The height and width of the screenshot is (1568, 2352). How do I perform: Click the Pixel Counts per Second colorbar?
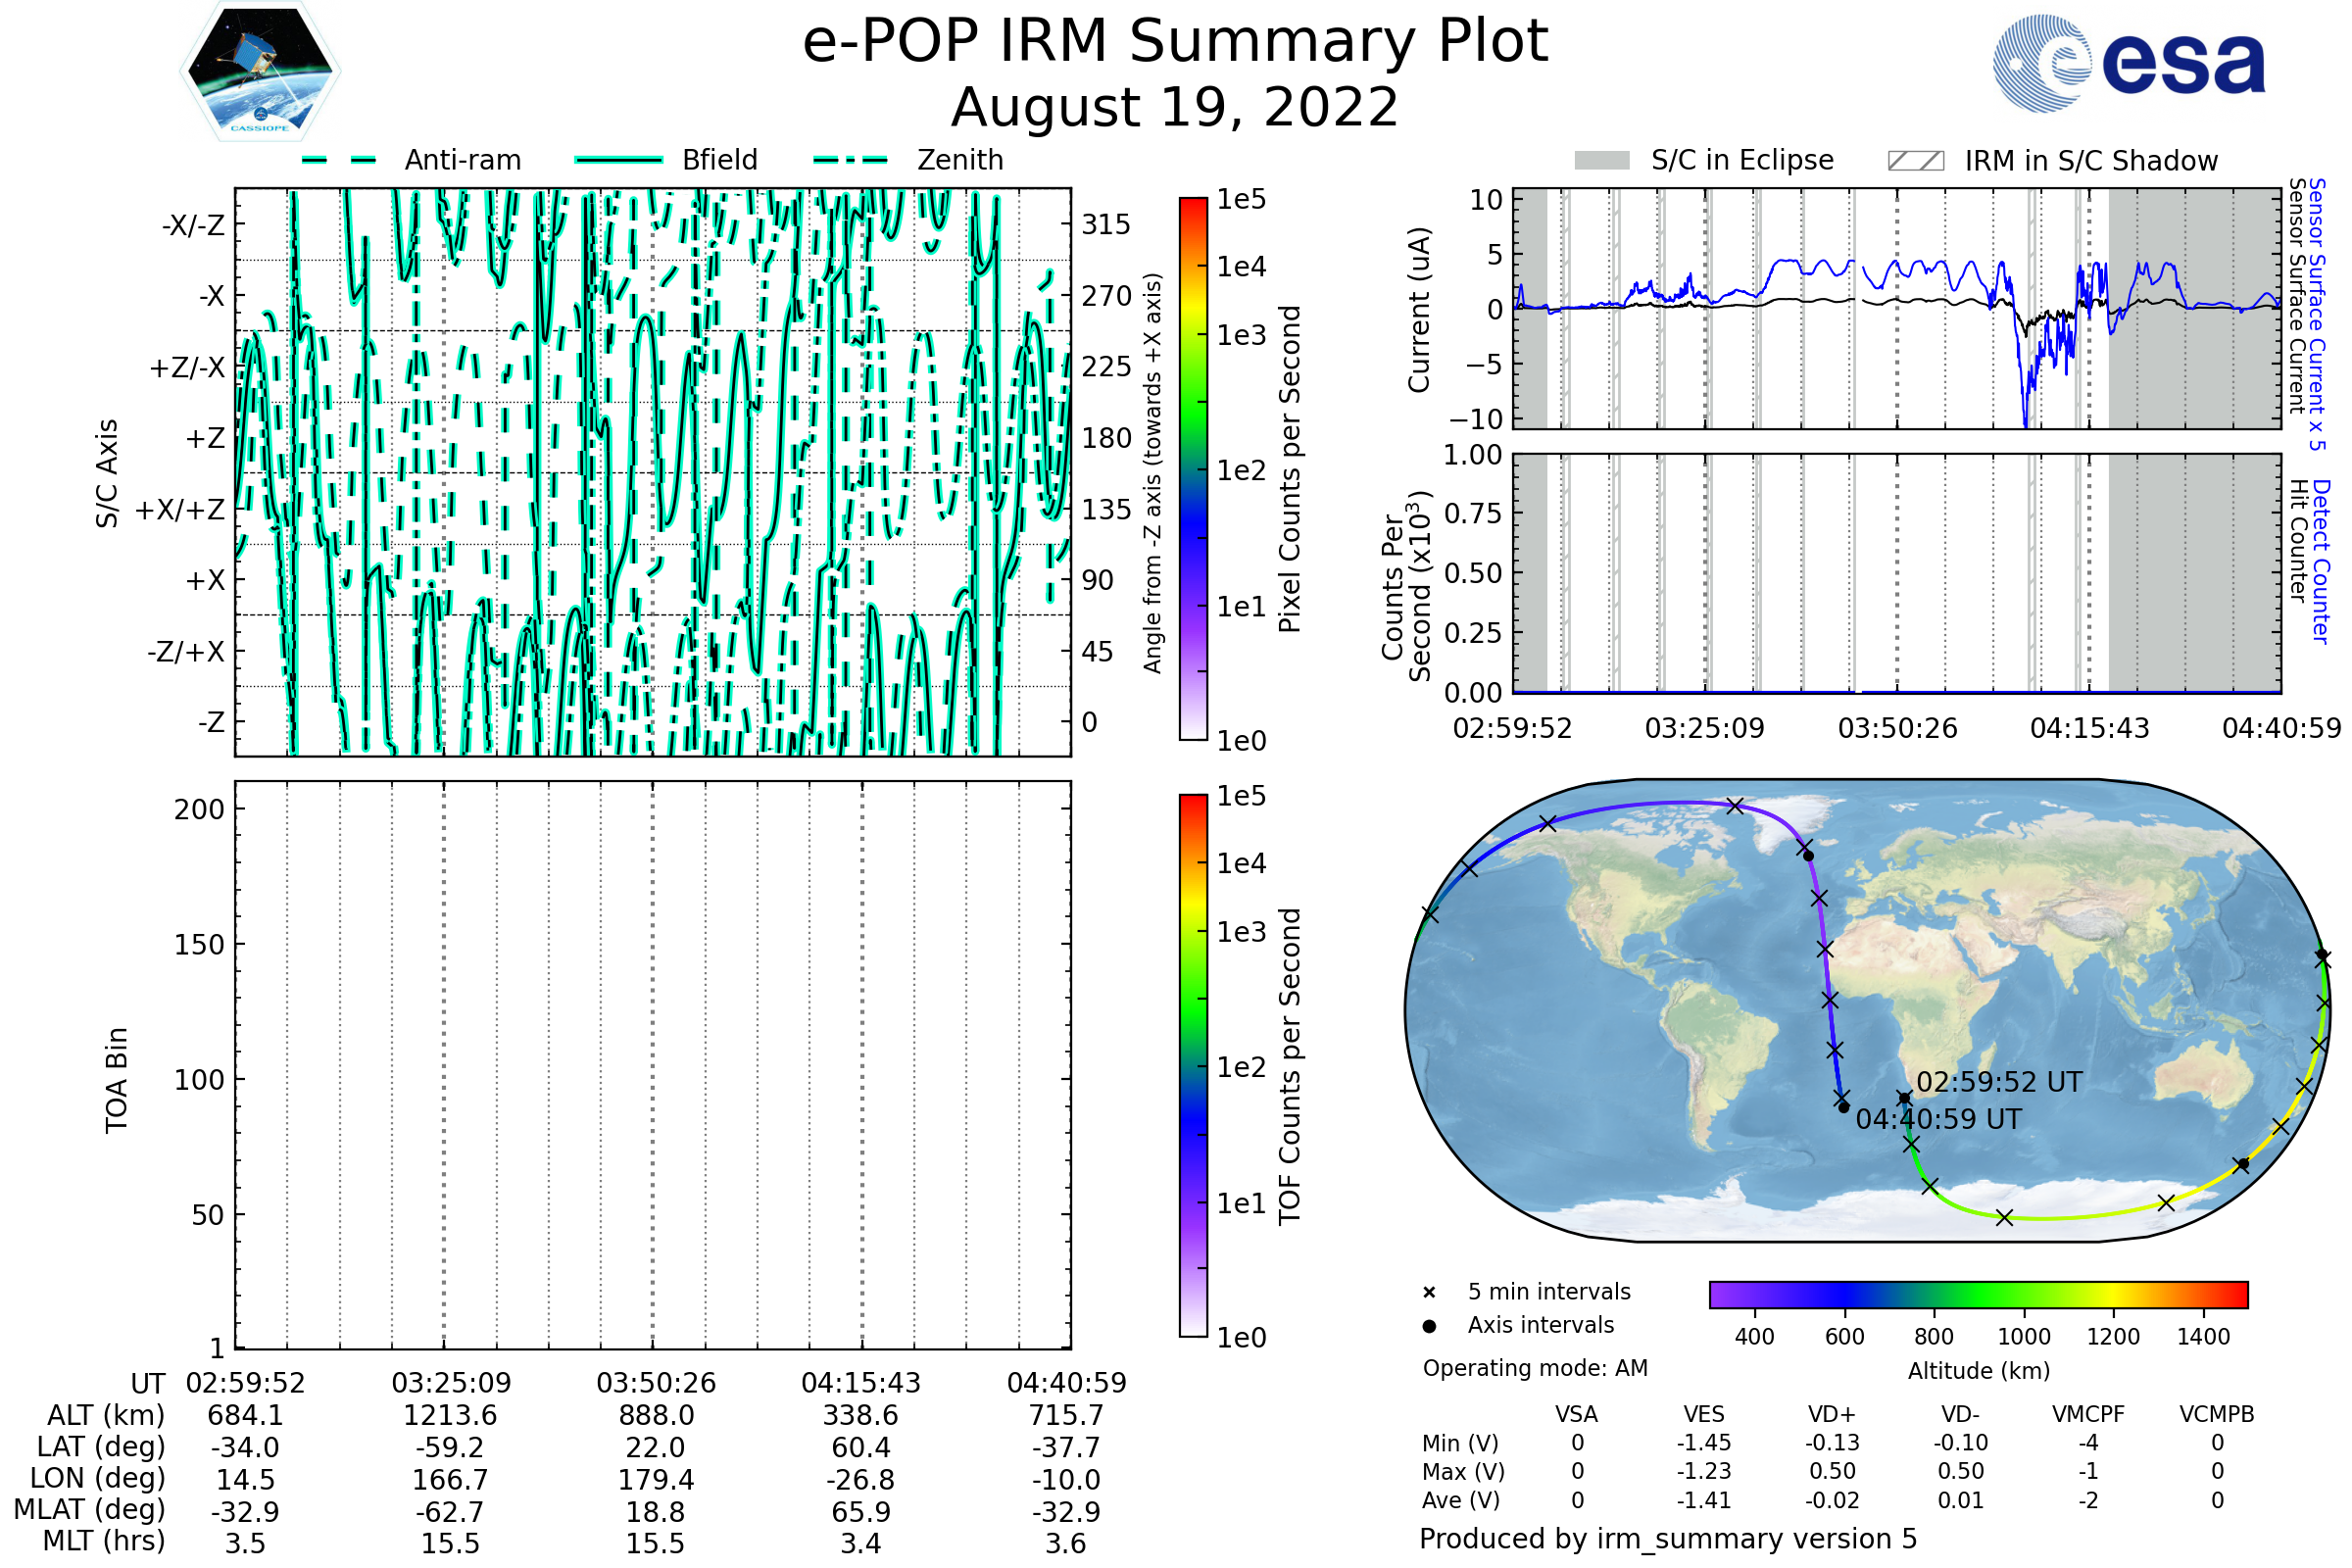pos(1193,468)
